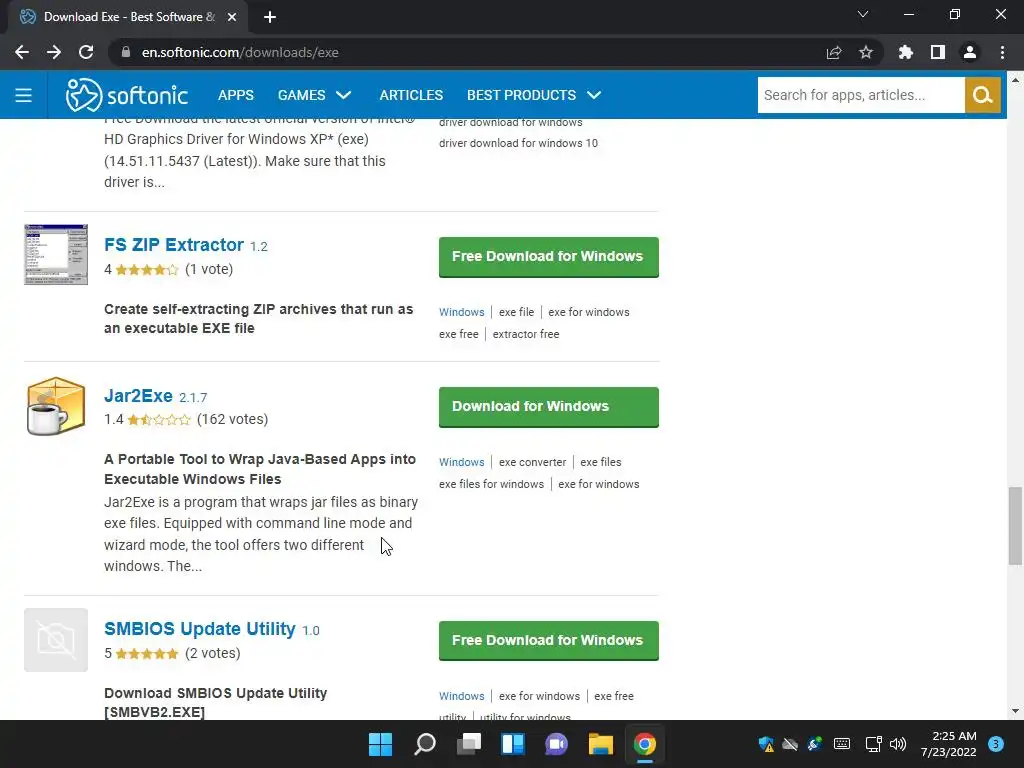Open the ARTICLES menu item
The width and height of the screenshot is (1024, 768).
[411, 95]
